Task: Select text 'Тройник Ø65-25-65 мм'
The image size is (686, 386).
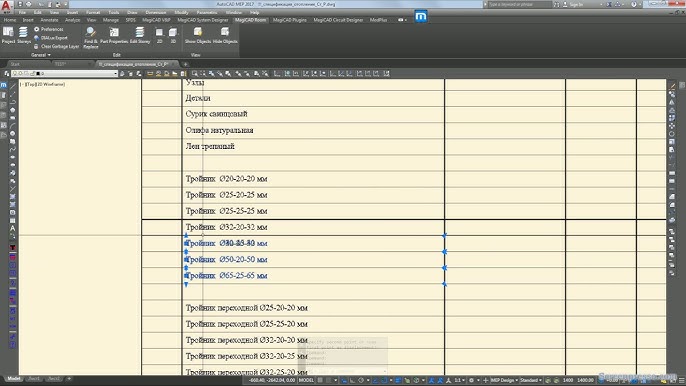Action: pos(226,276)
